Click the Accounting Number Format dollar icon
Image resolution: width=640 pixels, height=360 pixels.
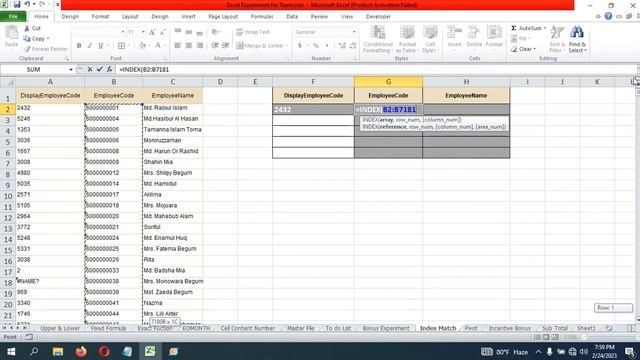[300, 45]
